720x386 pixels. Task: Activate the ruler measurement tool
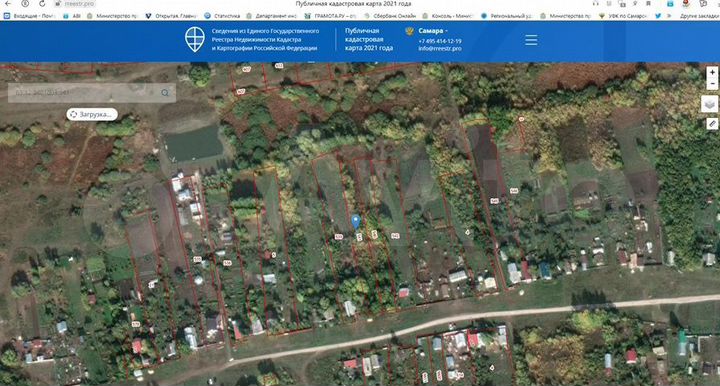click(x=712, y=123)
